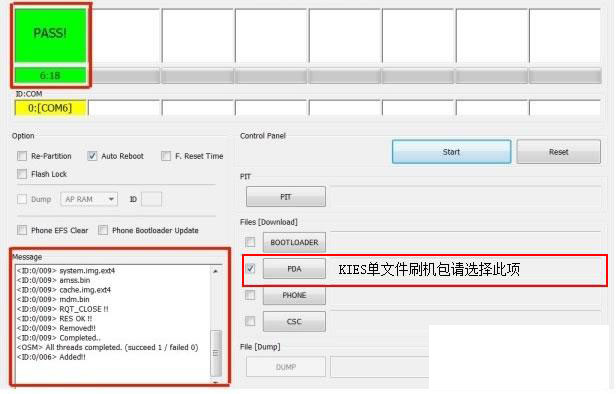The height and width of the screenshot is (394, 616).
Task: Pick a CSC file
Action: tap(294, 322)
